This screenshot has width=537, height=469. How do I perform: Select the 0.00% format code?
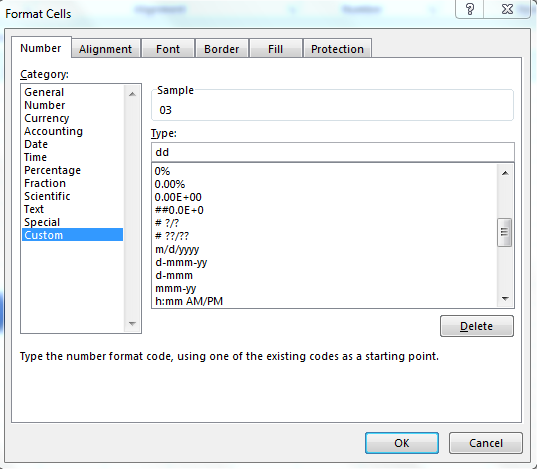[x=325, y=184]
